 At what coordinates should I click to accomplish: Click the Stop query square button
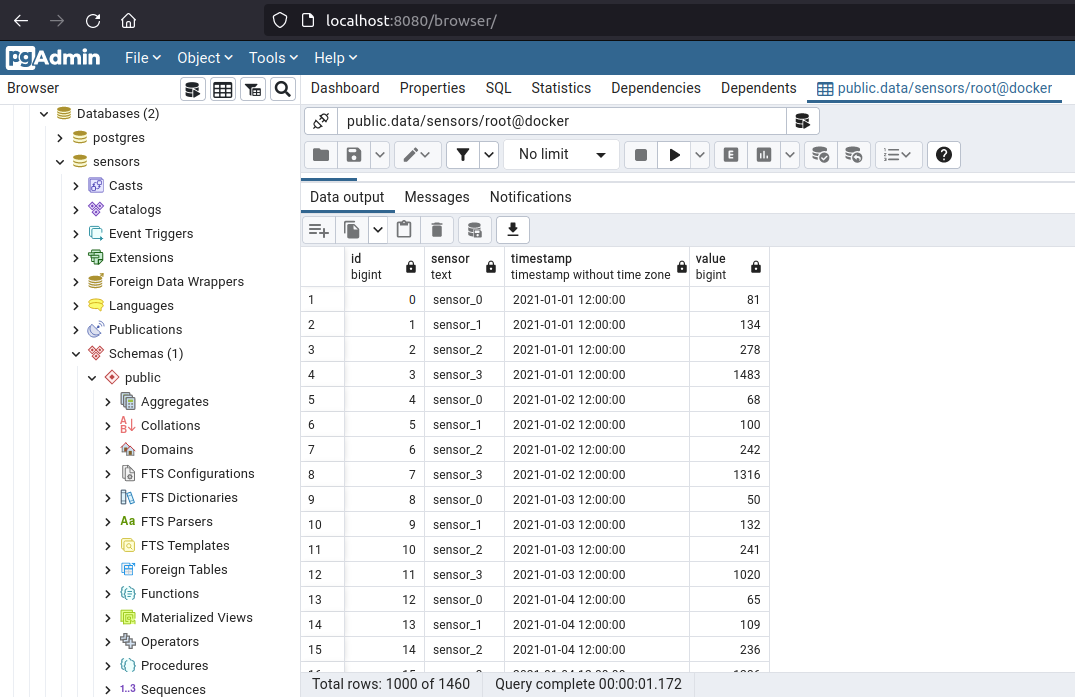pos(641,155)
